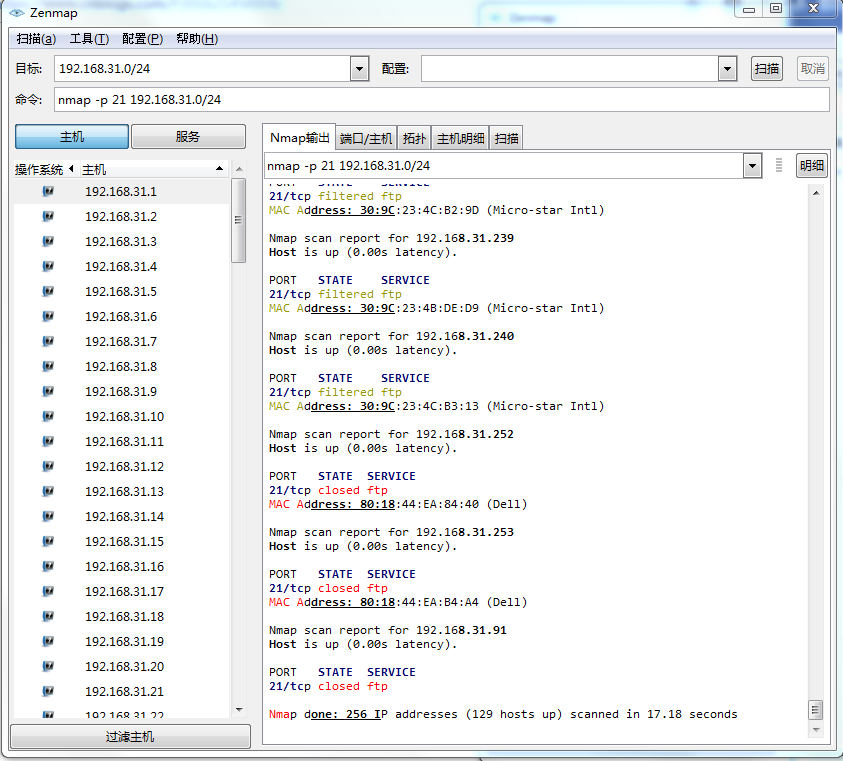Click host list scrollbar up arrow
Screen dimensions: 843x761
click(239, 169)
